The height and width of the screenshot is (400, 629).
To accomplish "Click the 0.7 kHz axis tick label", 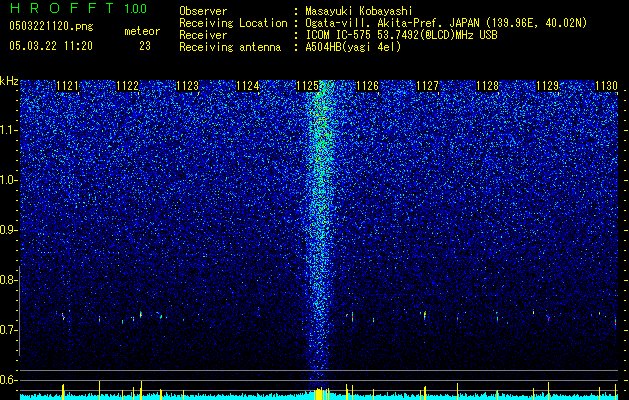I will (7, 330).
